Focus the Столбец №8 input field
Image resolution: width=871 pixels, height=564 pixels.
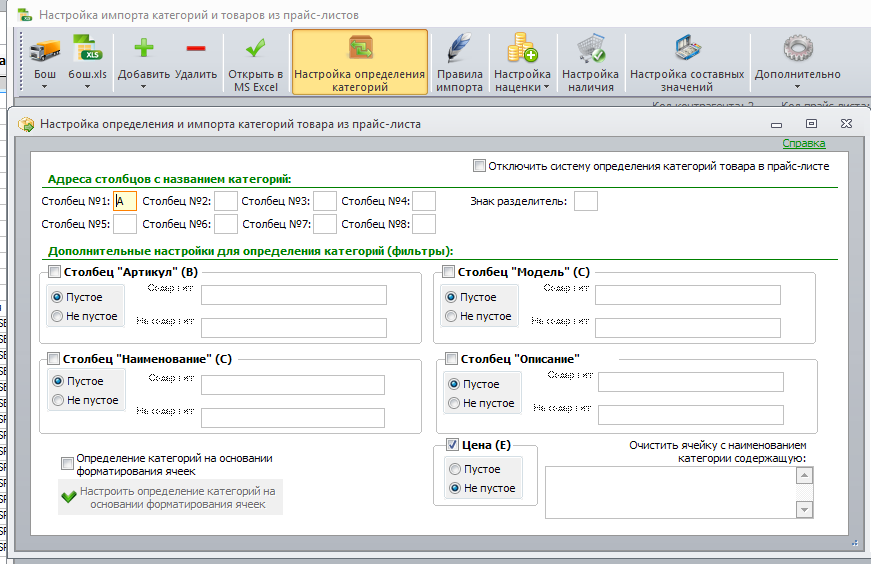[x=424, y=224]
